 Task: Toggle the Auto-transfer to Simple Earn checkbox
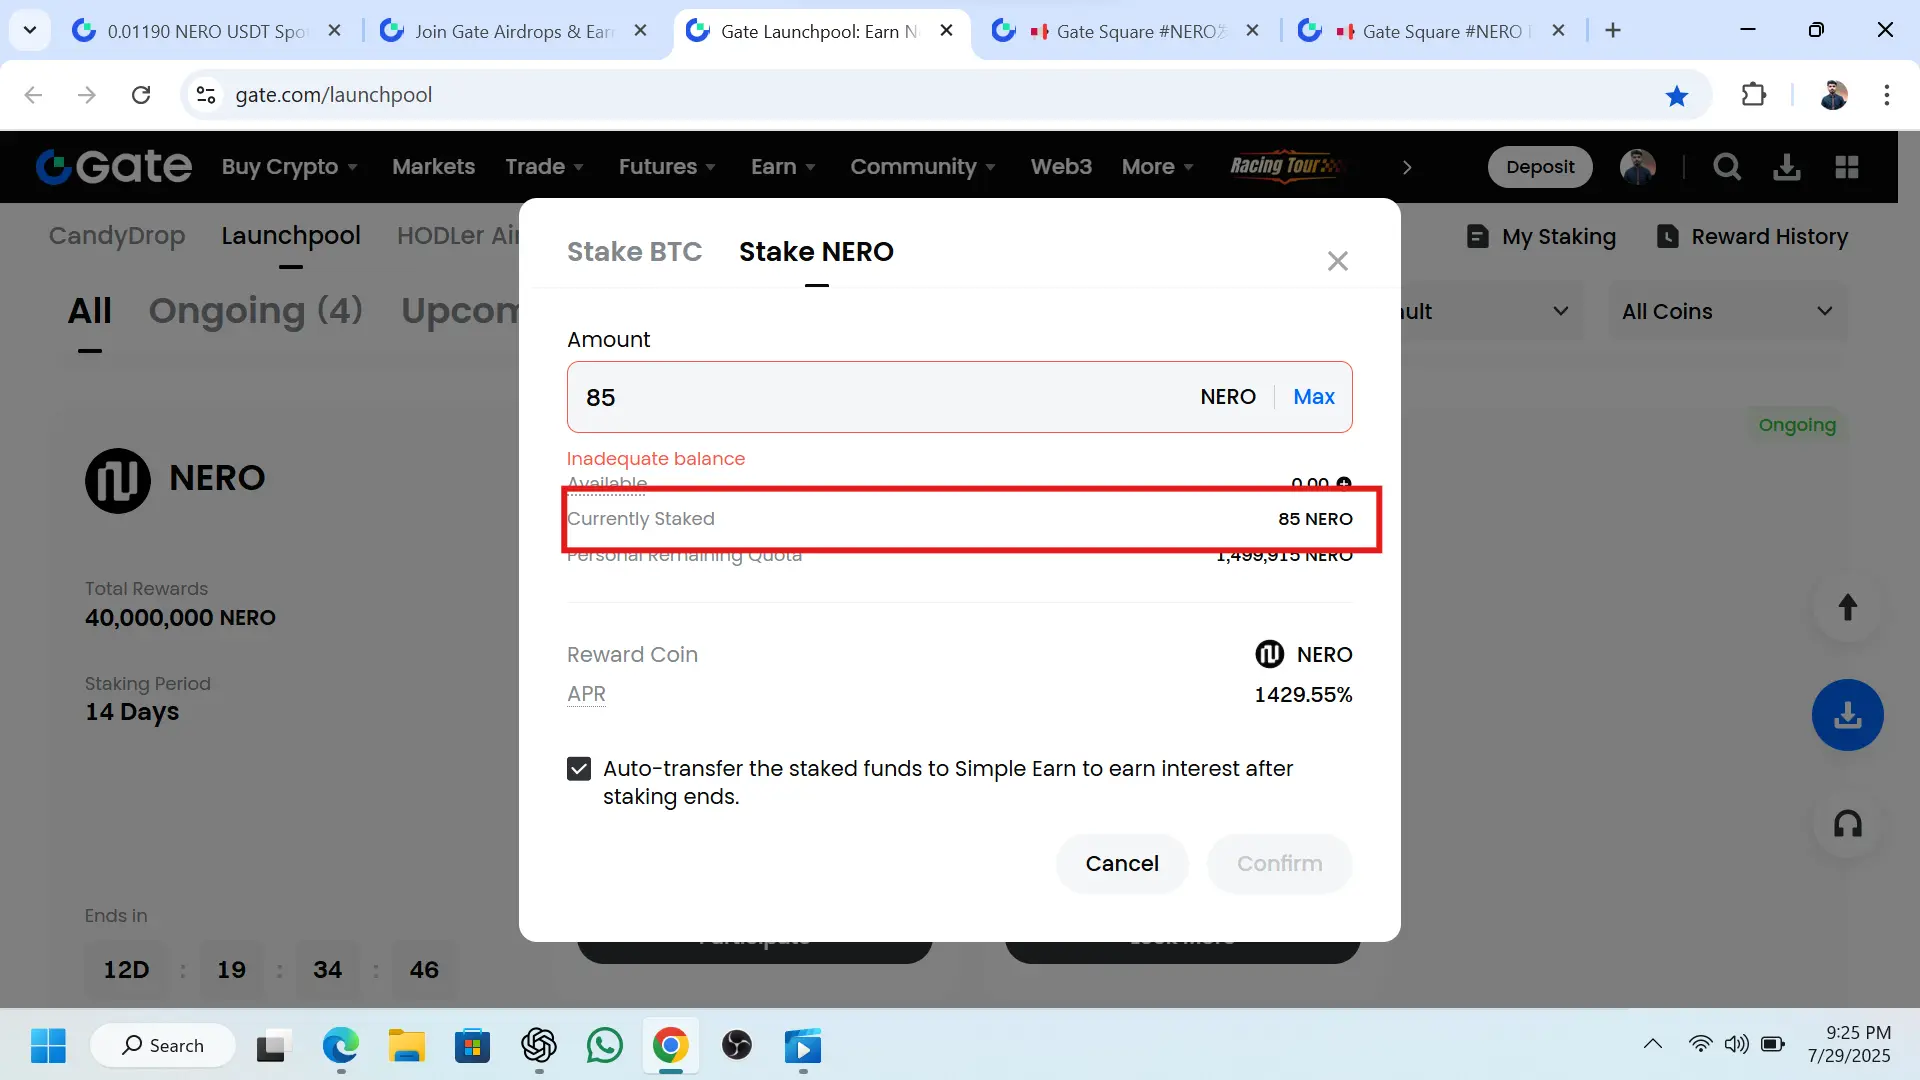tap(579, 769)
